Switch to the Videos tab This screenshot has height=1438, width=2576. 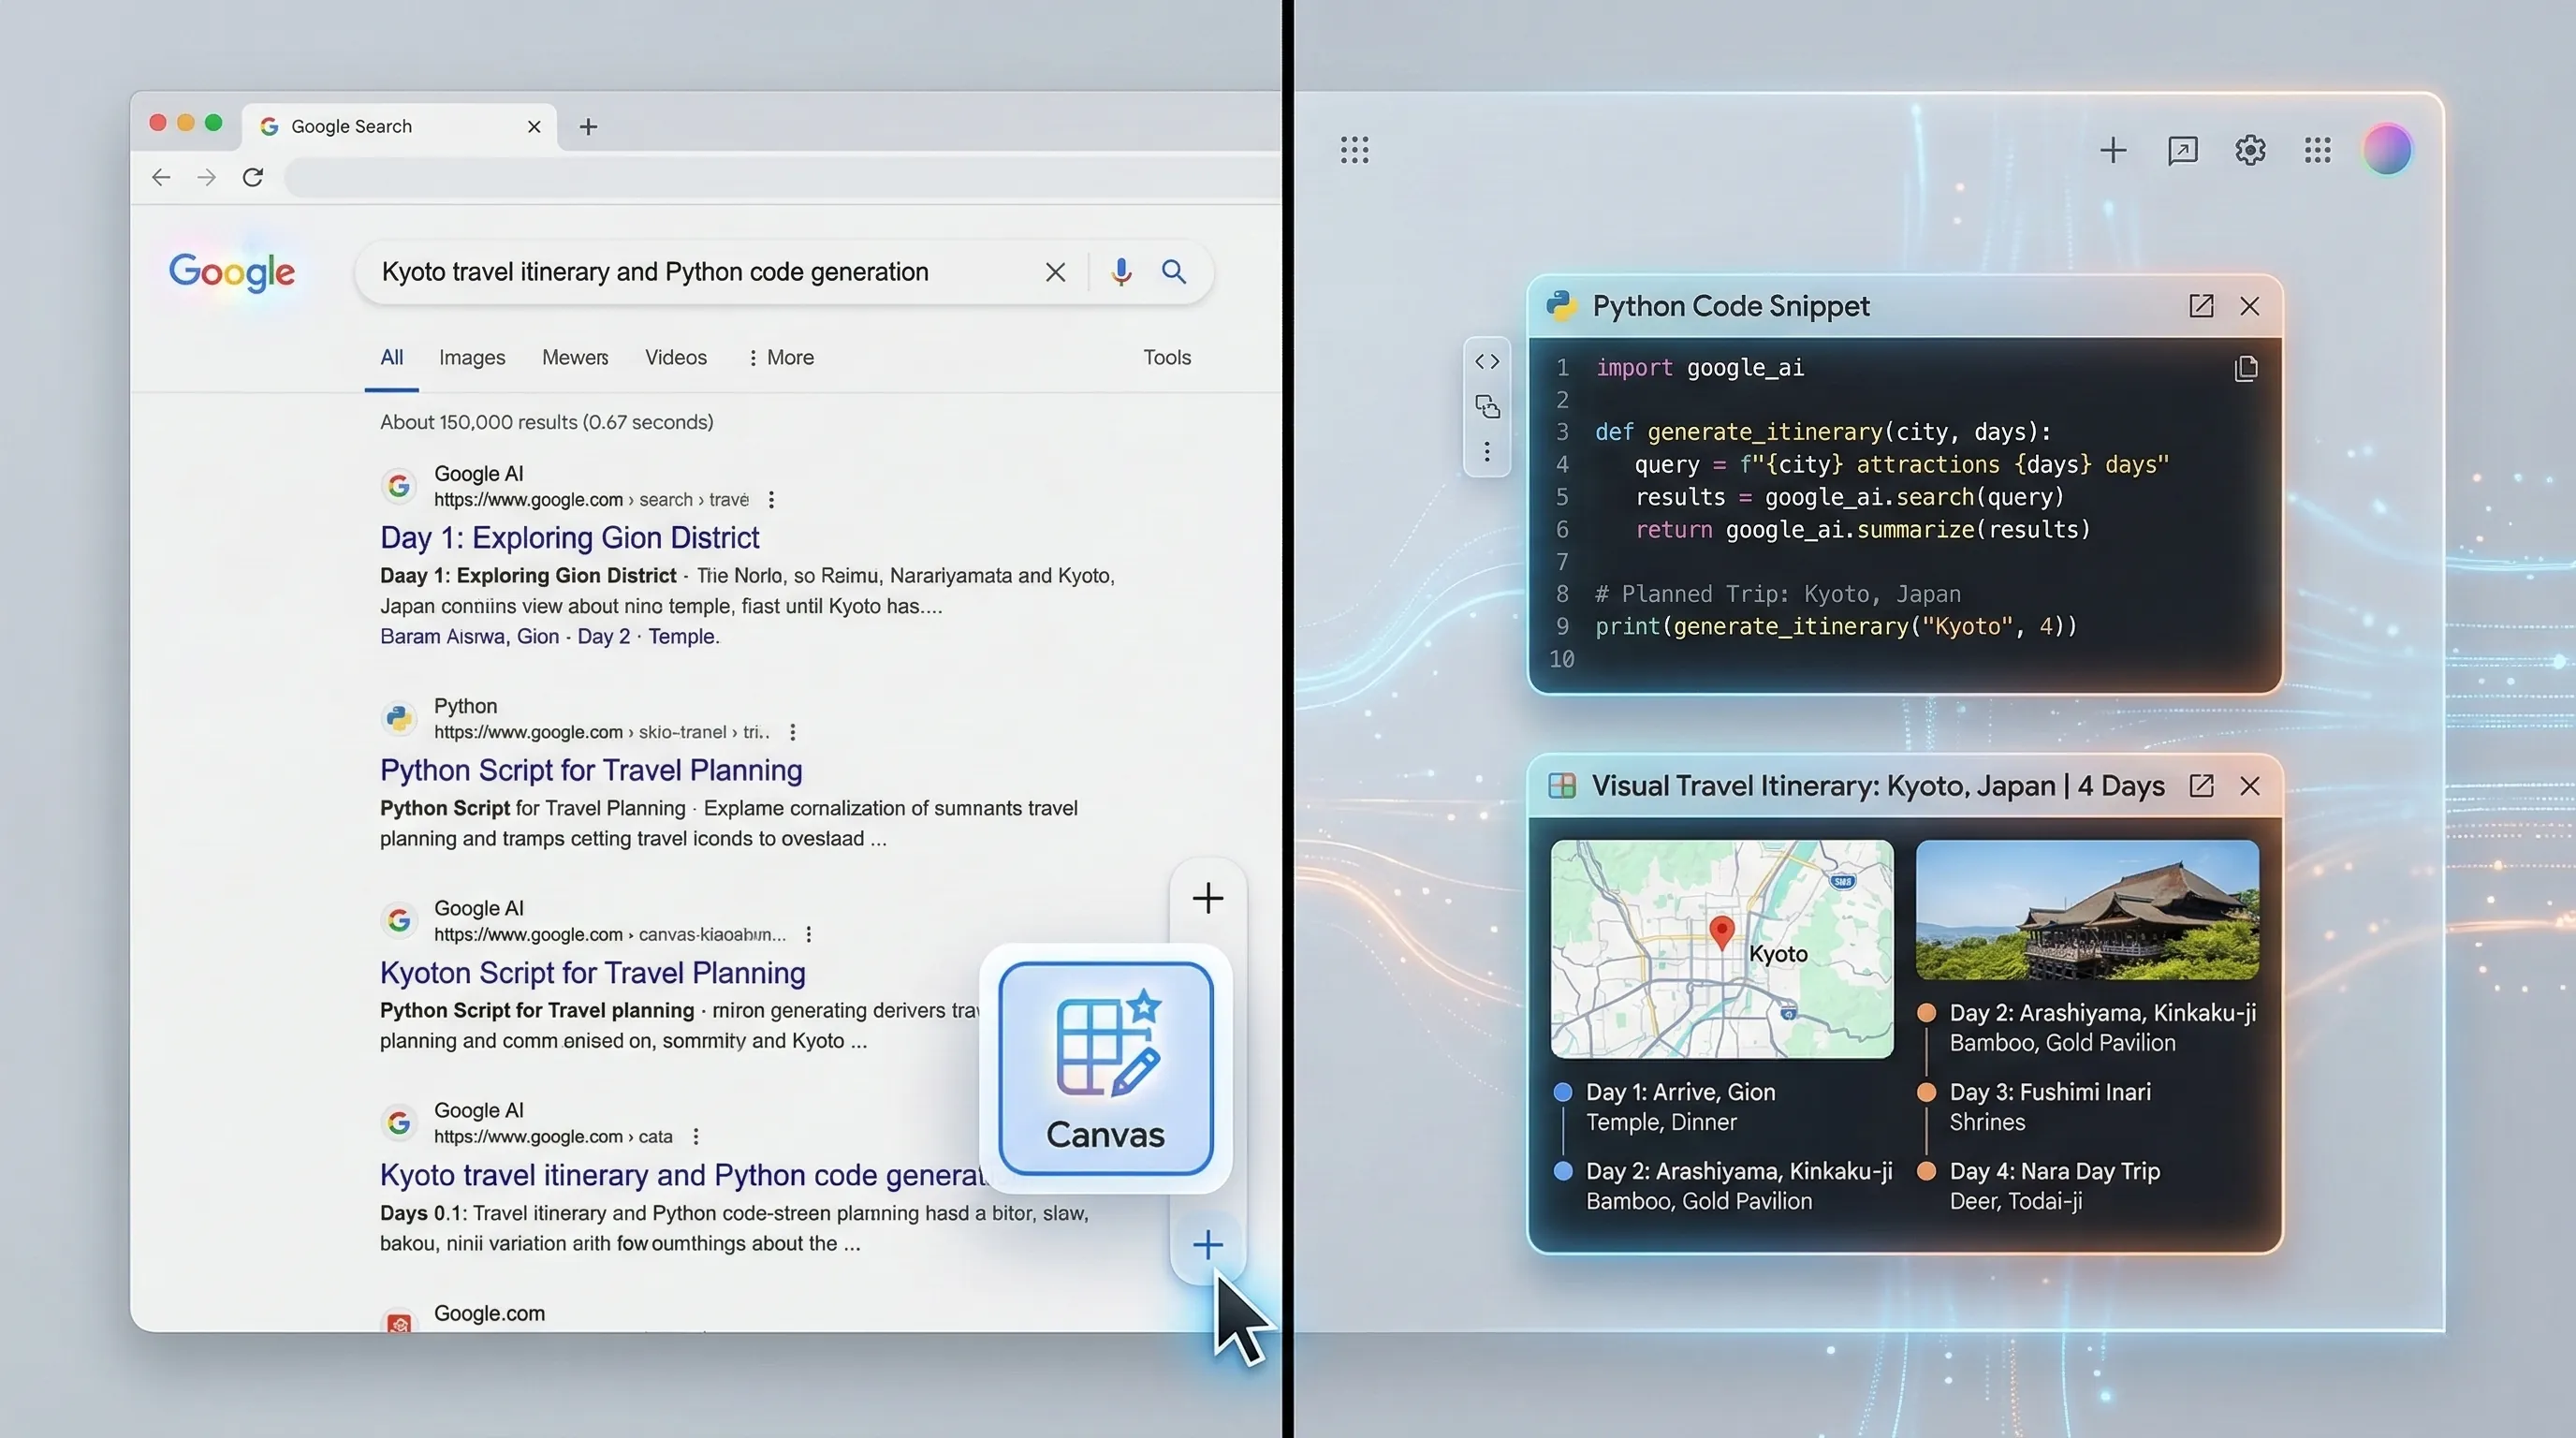tap(675, 358)
